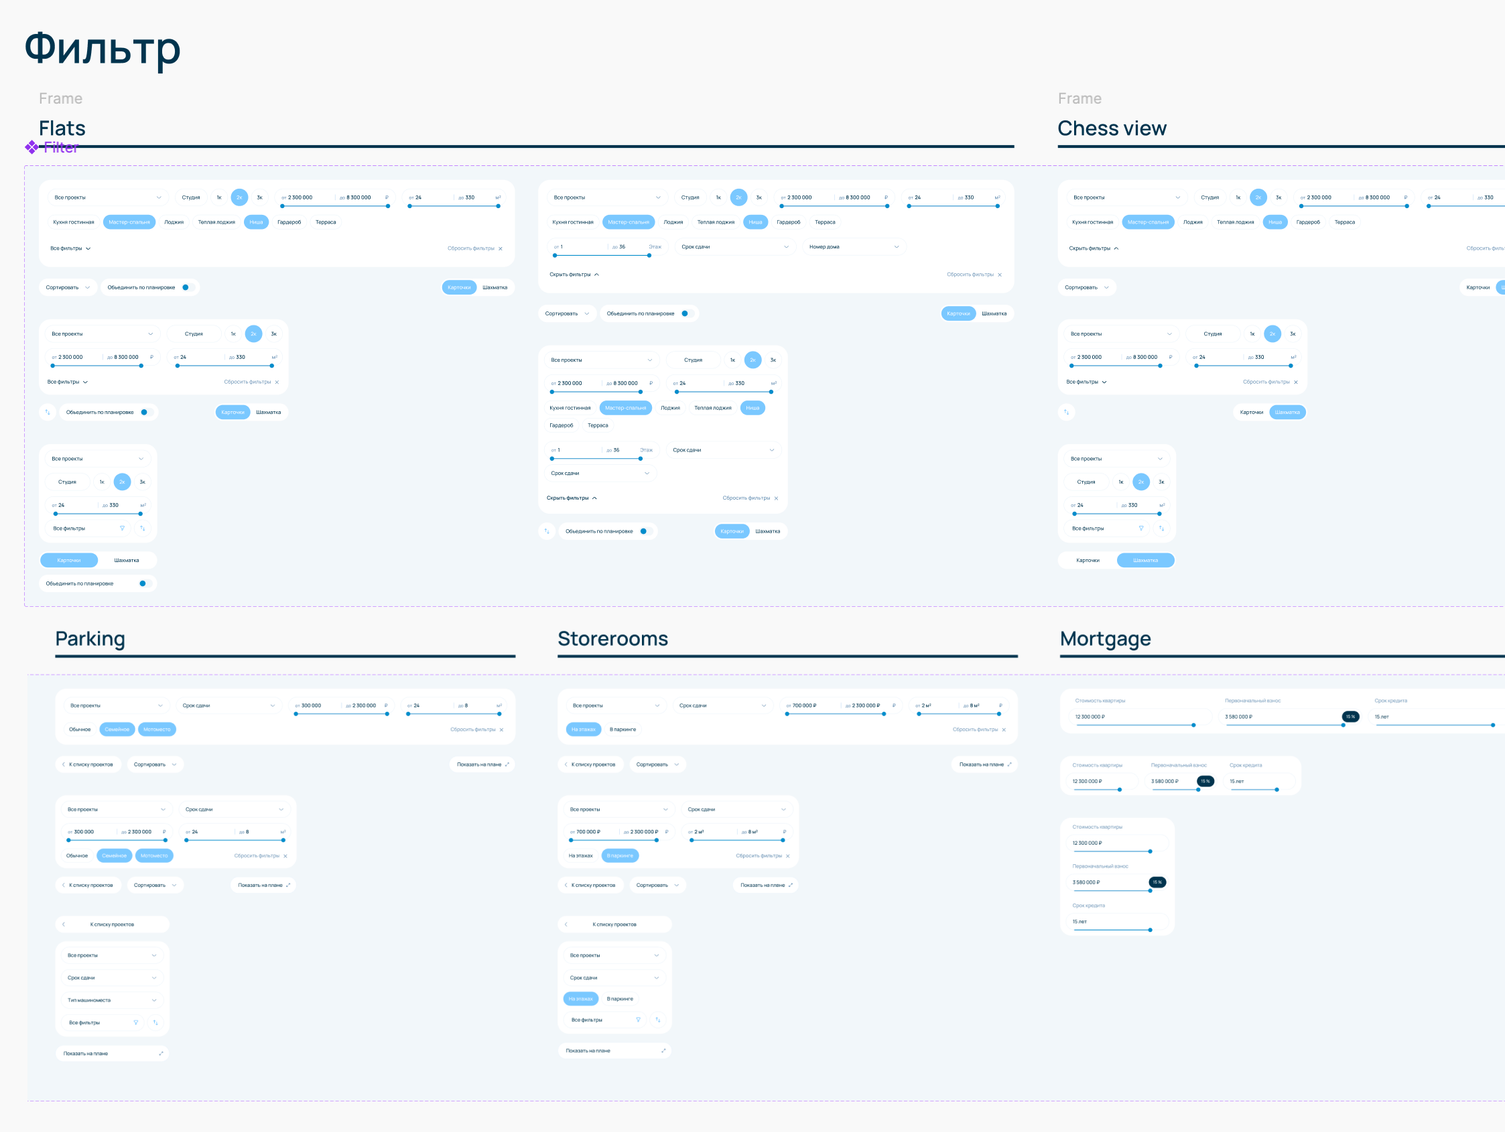The width and height of the screenshot is (1505, 1132).
Task: Open the Тип машиноместа dropdown
Action: [111, 1000]
